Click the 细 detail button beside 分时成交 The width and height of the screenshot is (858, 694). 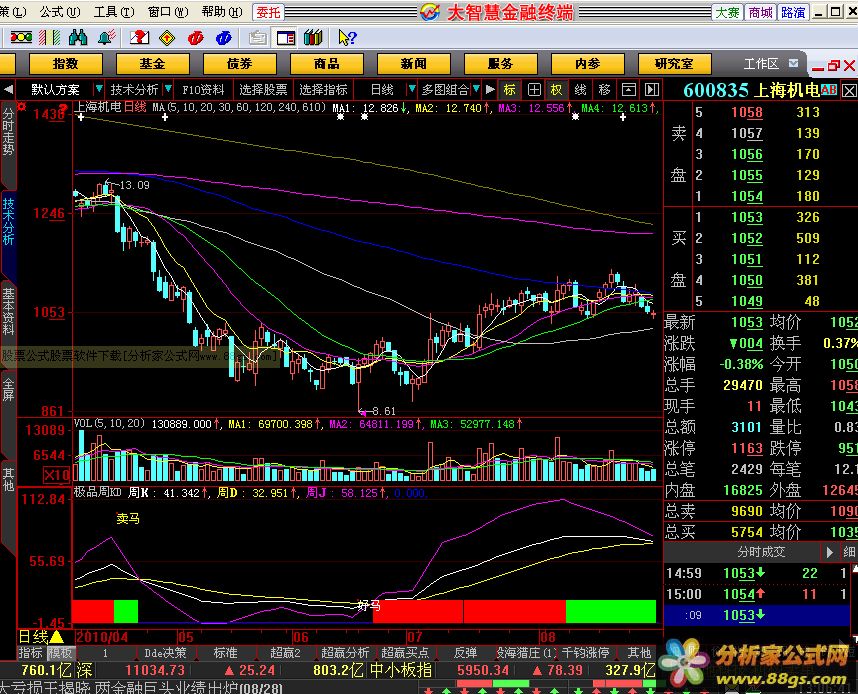849,552
